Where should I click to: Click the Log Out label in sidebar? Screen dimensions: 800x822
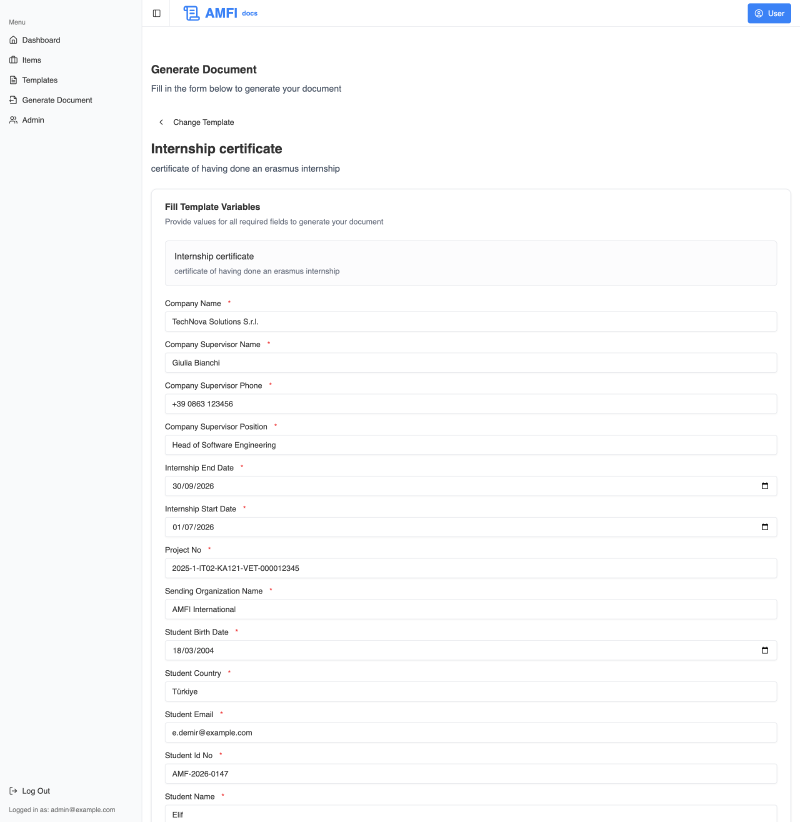tap(36, 791)
